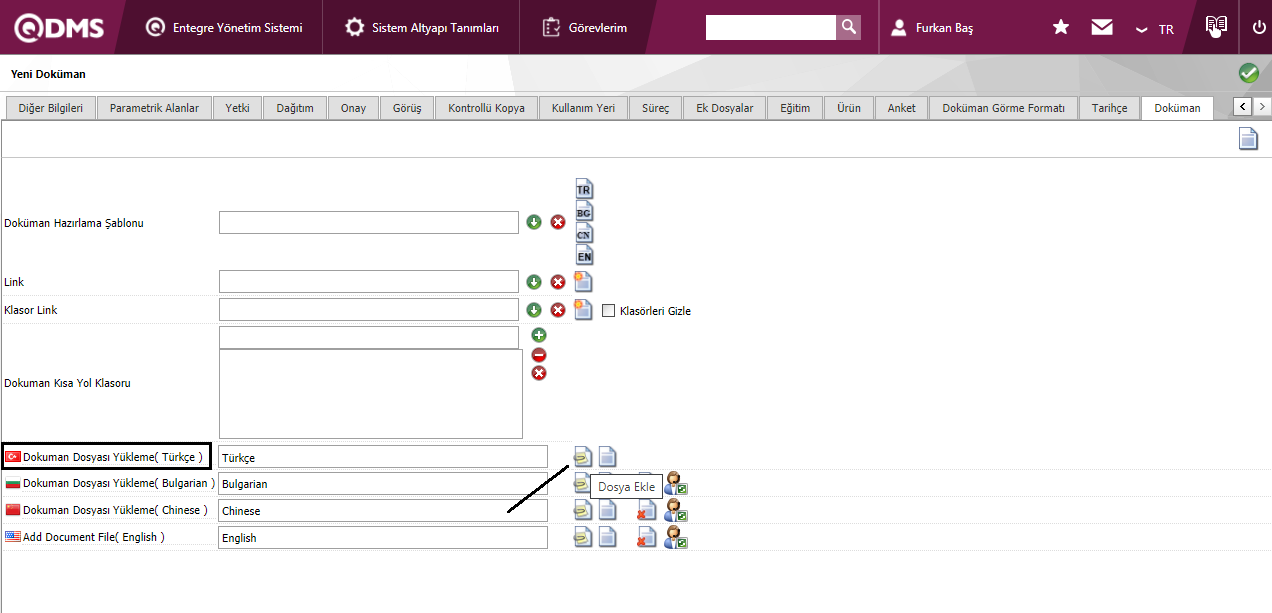Add shortcut folder with green plus icon
The image size is (1272, 613).
click(x=539, y=335)
